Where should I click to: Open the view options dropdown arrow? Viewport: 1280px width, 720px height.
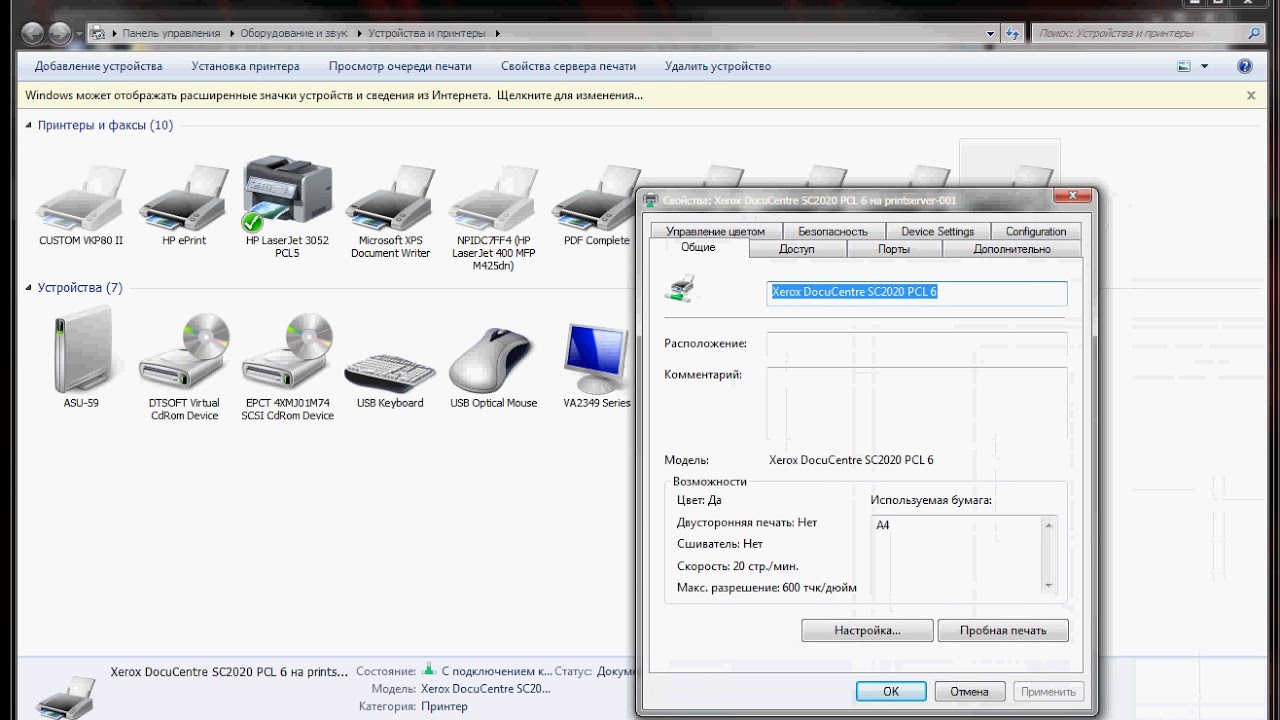(1204, 66)
